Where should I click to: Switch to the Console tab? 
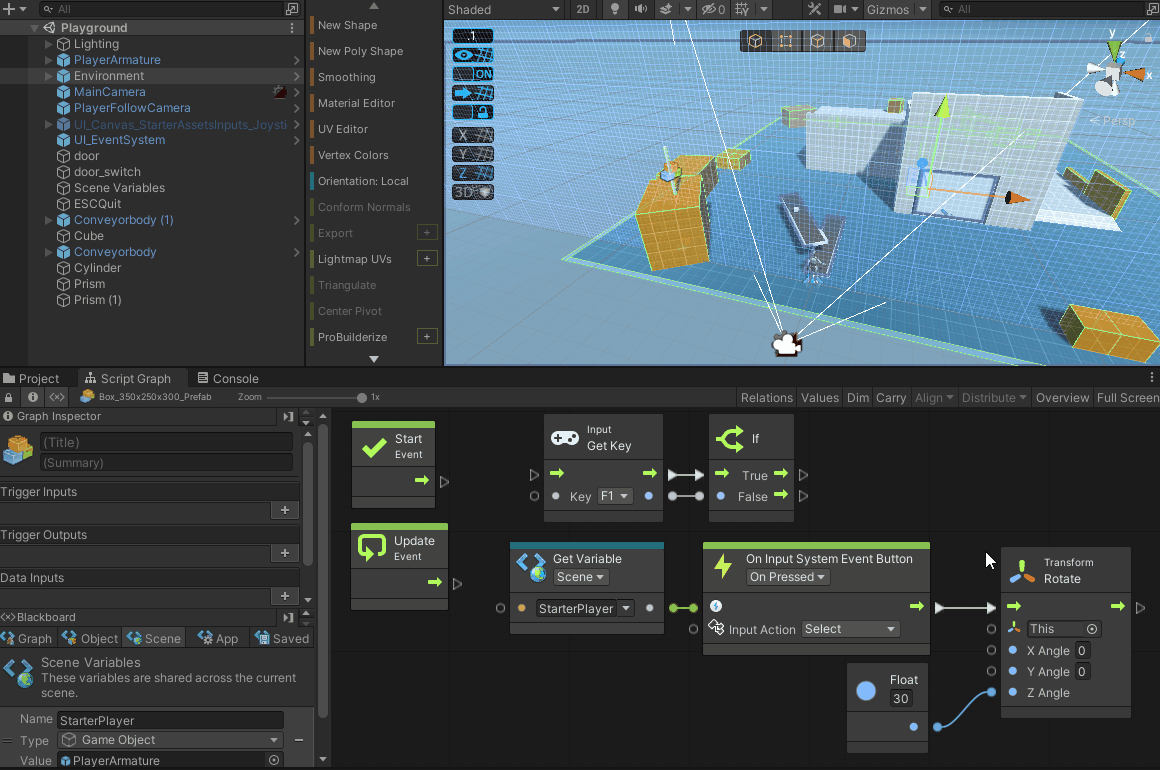(227, 378)
